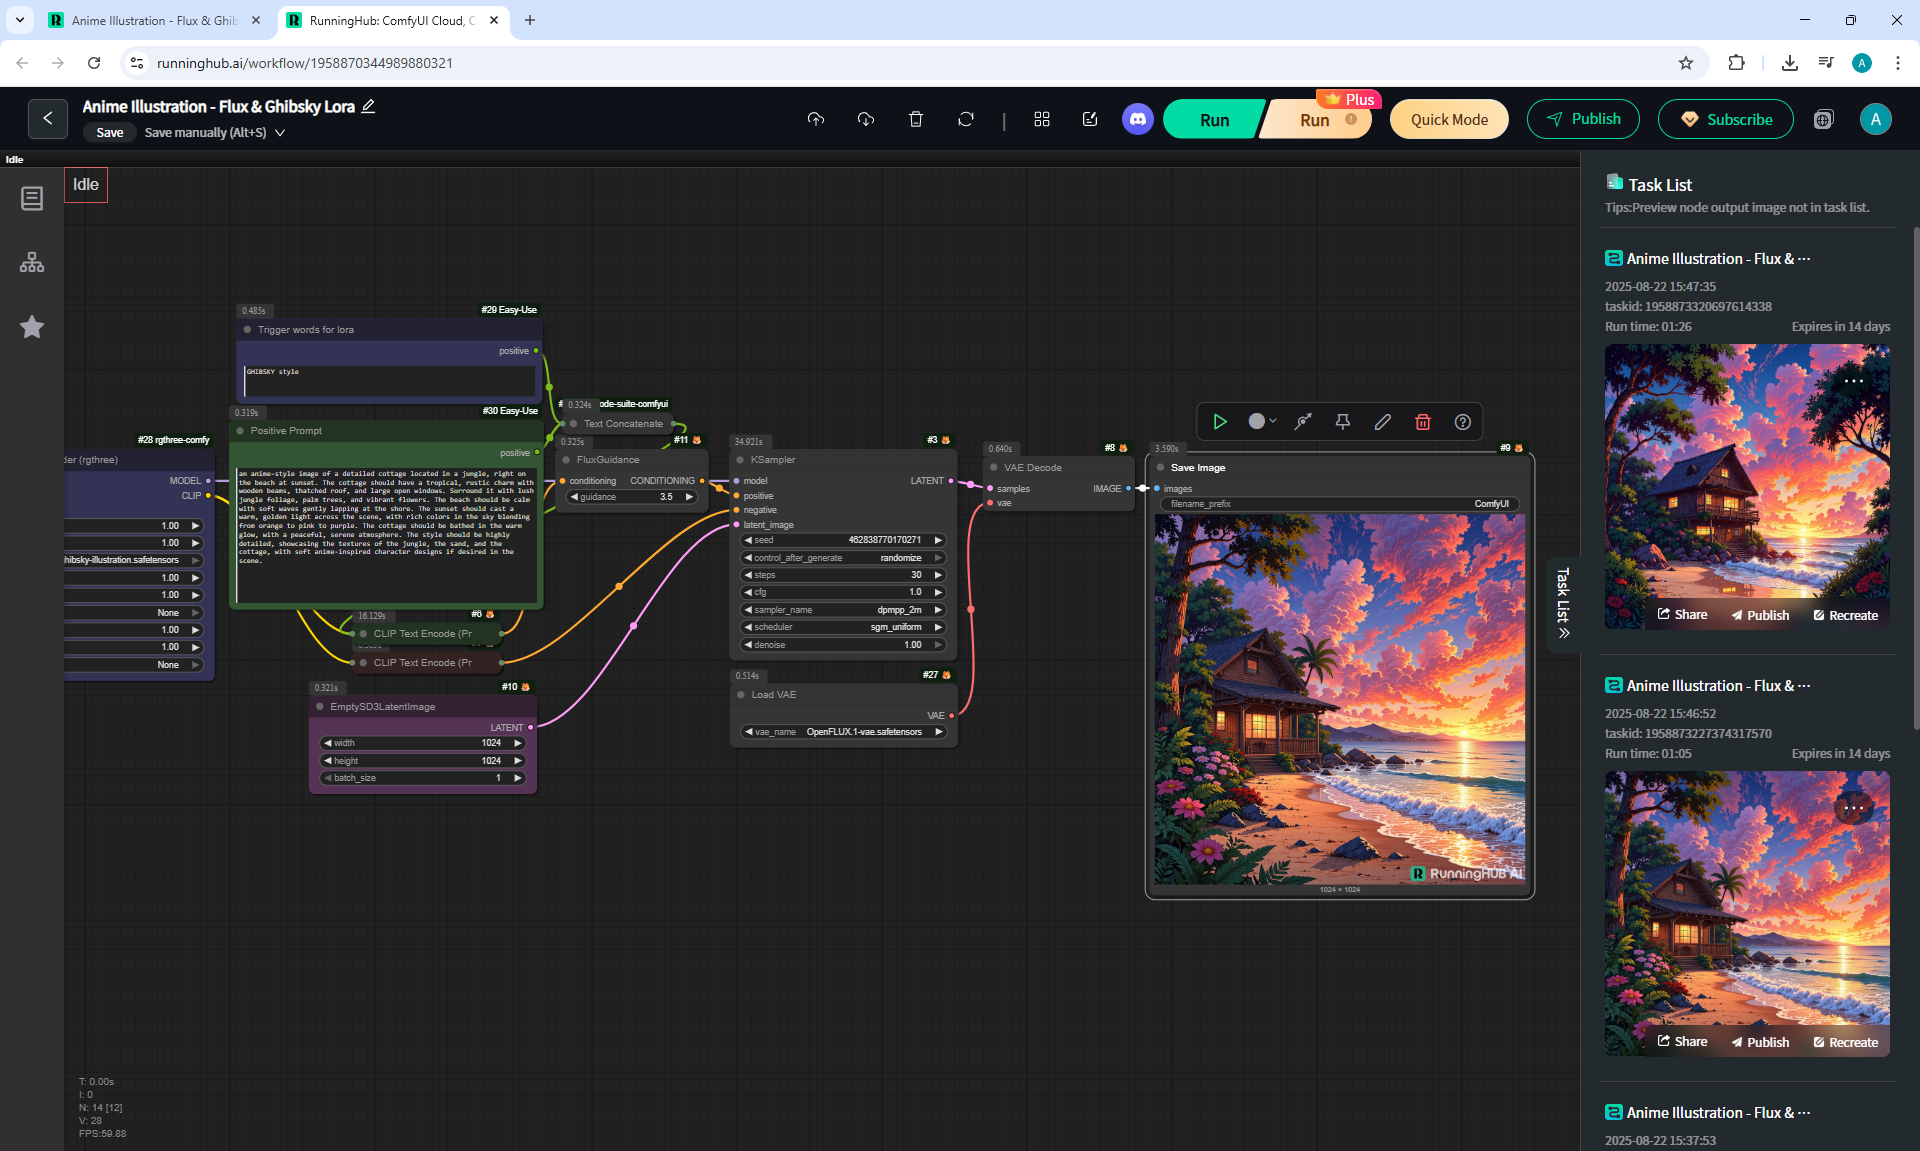This screenshot has height=1151, width=1920.
Task: Open the node help question-mark icon
Action: click(1462, 422)
